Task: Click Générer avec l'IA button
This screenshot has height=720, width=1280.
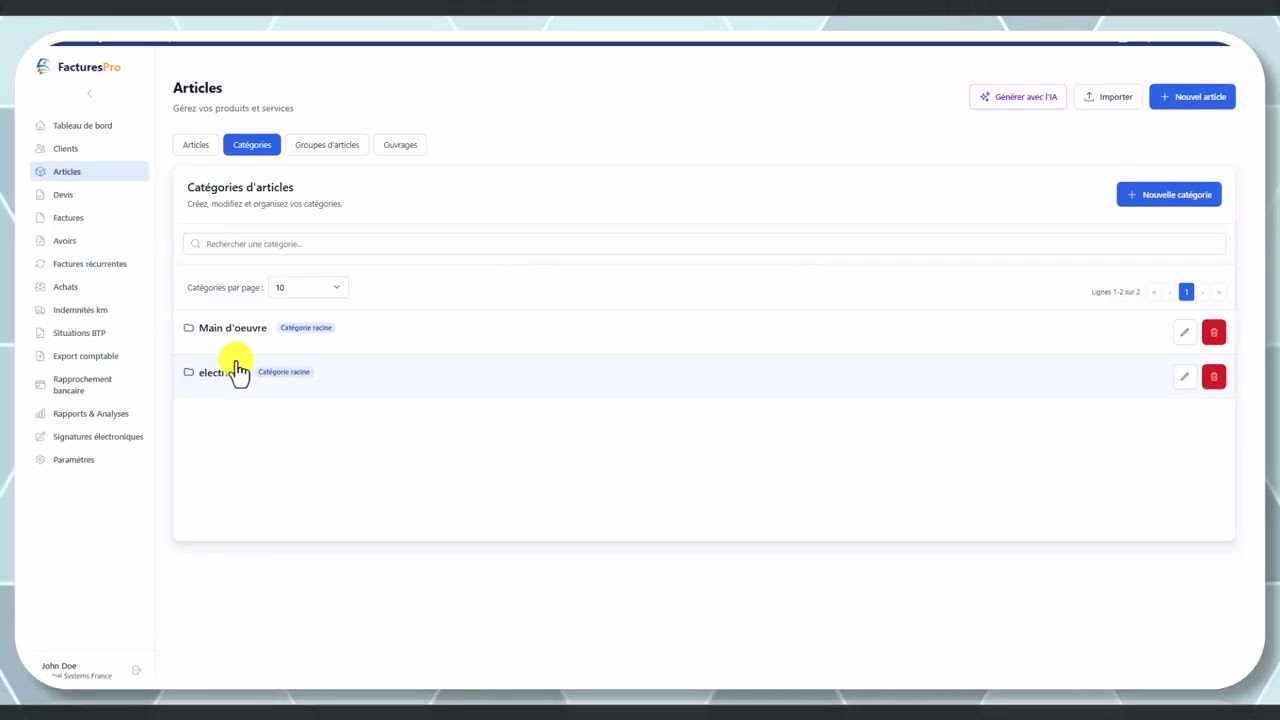Action: click(x=1018, y=97)
